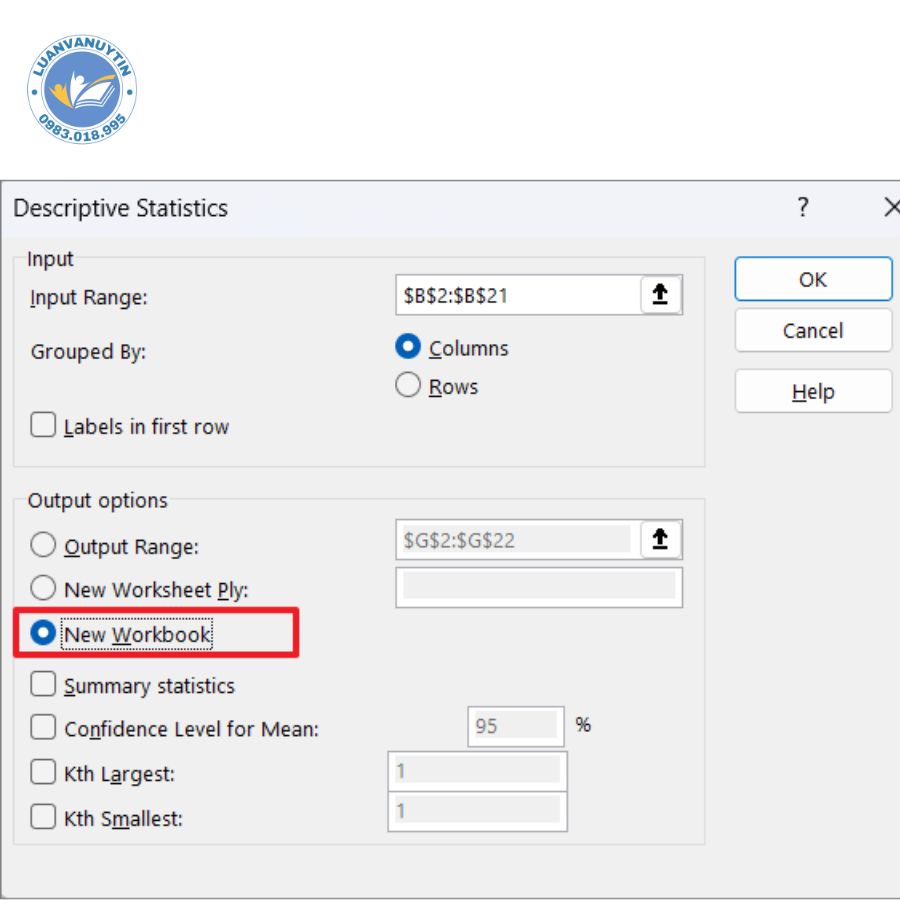Viewport: 900px width, 900px height.
Task: Click the New Worksheet Ply name field
Action: [x=538, y=588]
